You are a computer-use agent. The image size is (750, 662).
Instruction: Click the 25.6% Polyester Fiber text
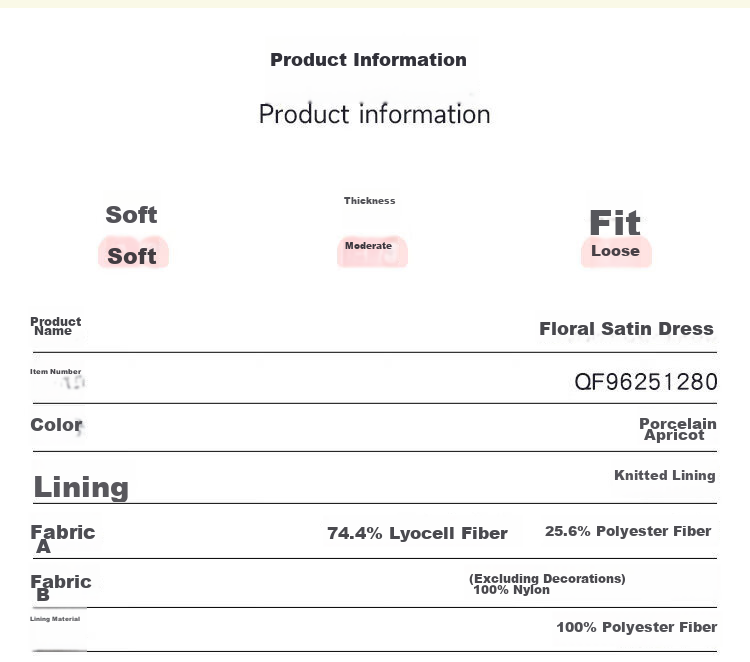pyautogui.click(x=628, y=531)
